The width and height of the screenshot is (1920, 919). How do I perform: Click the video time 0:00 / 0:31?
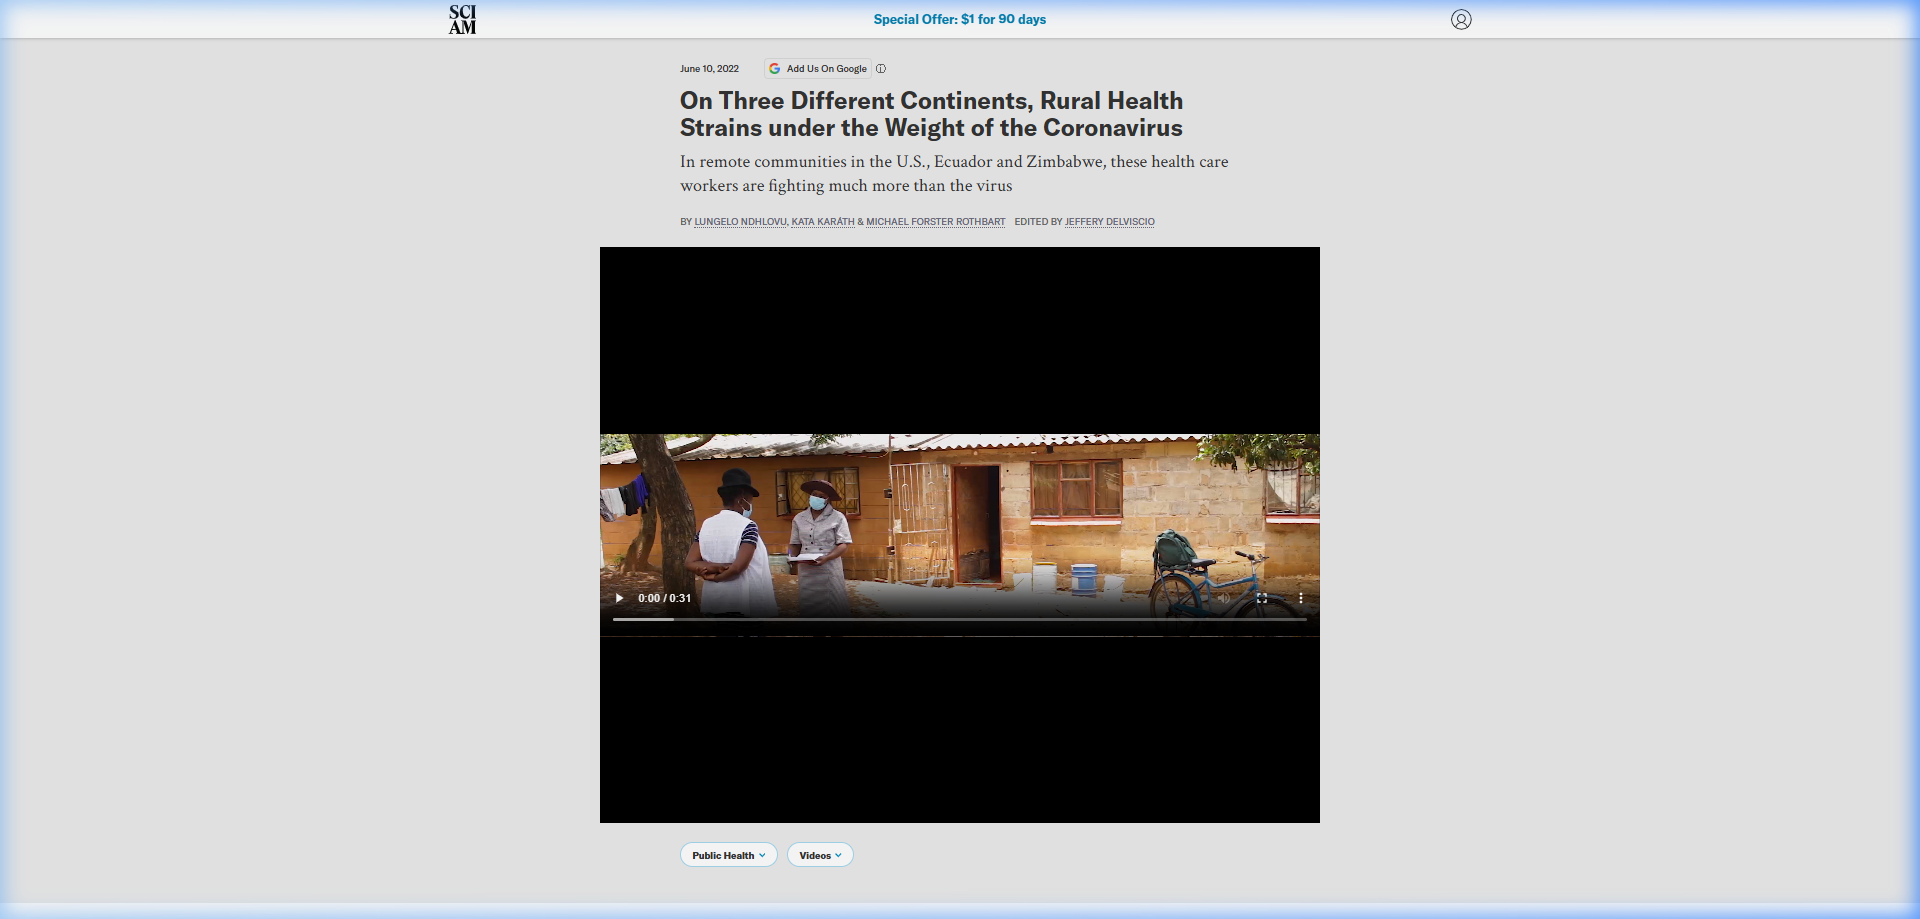665,598
